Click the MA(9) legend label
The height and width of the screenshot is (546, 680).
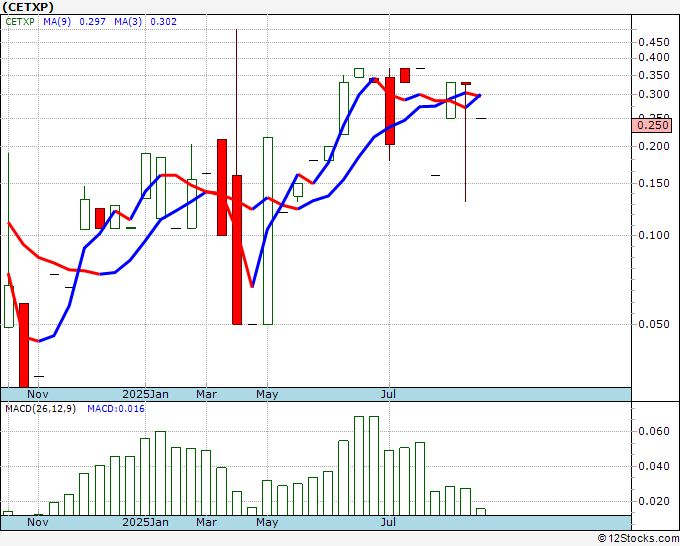tap(57, 21)
